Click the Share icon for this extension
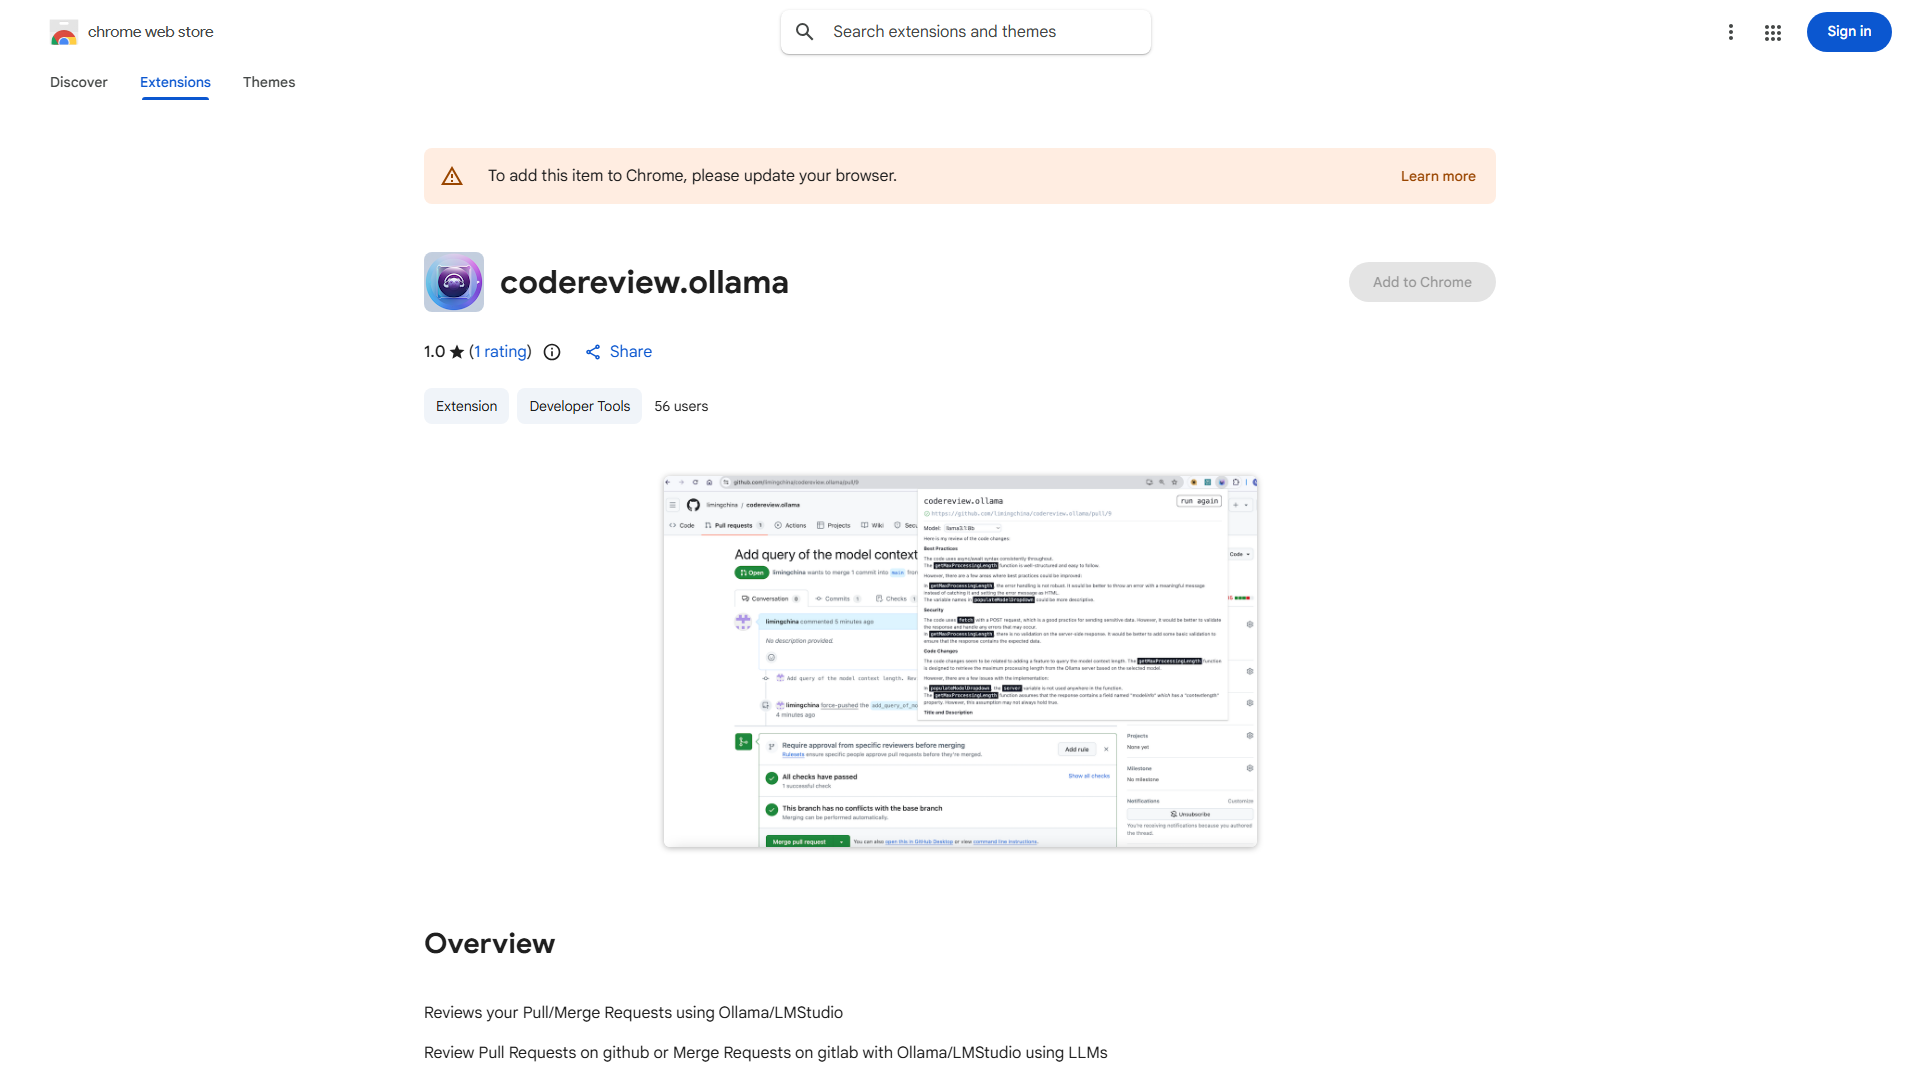1920x1080 pixels. pyautogui.click(x=594, y=352)
